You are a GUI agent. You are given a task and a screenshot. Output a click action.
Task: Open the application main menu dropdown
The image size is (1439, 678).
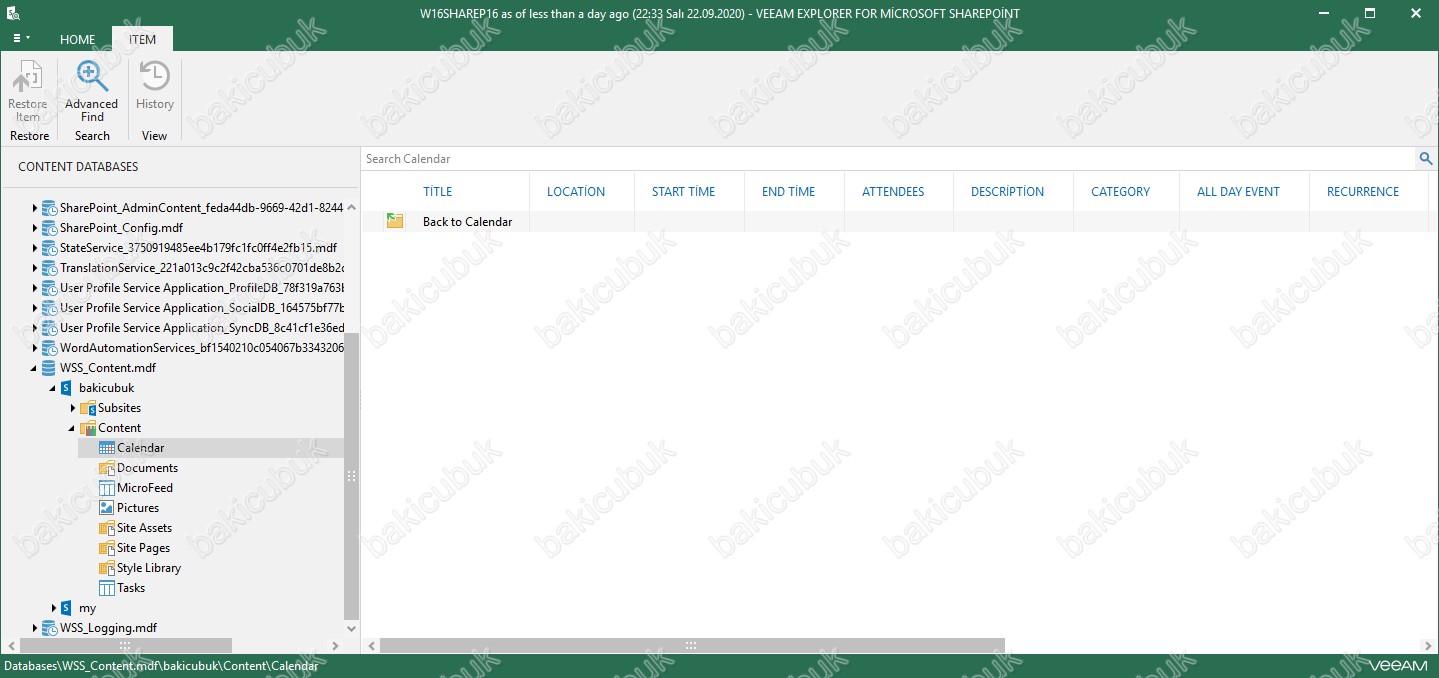pos(21,39)
